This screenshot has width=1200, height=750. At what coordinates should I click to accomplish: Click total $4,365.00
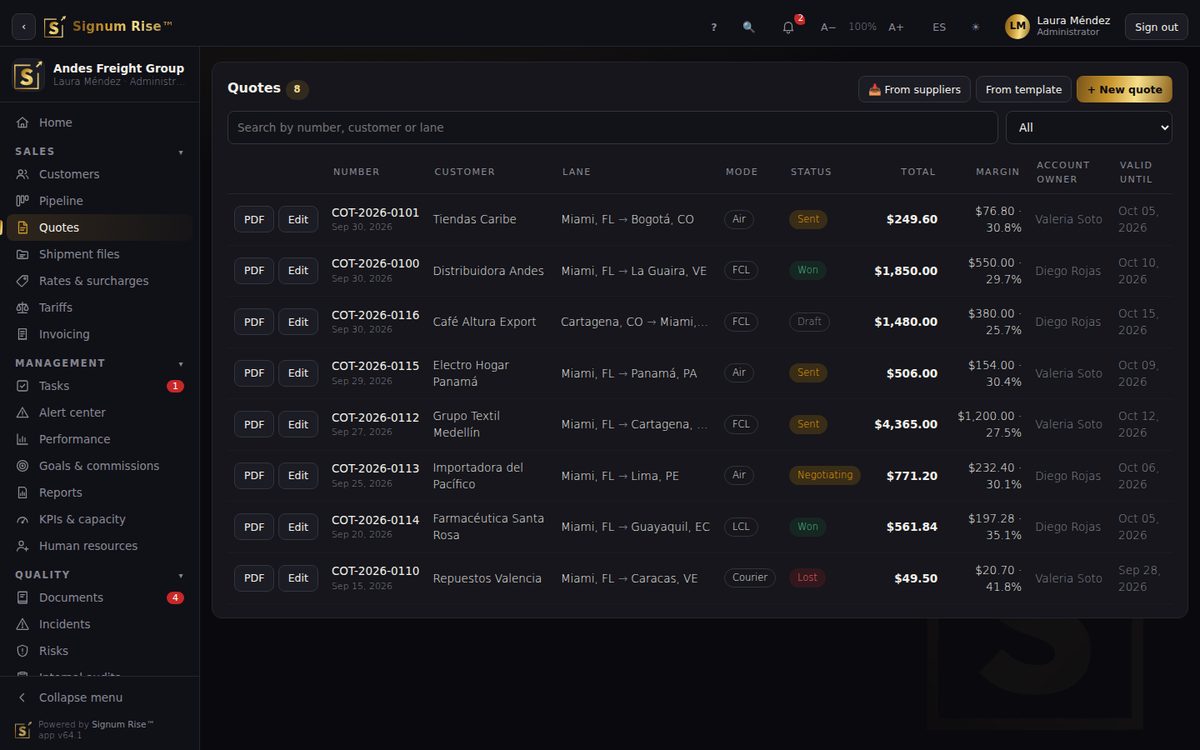(906, 424)
